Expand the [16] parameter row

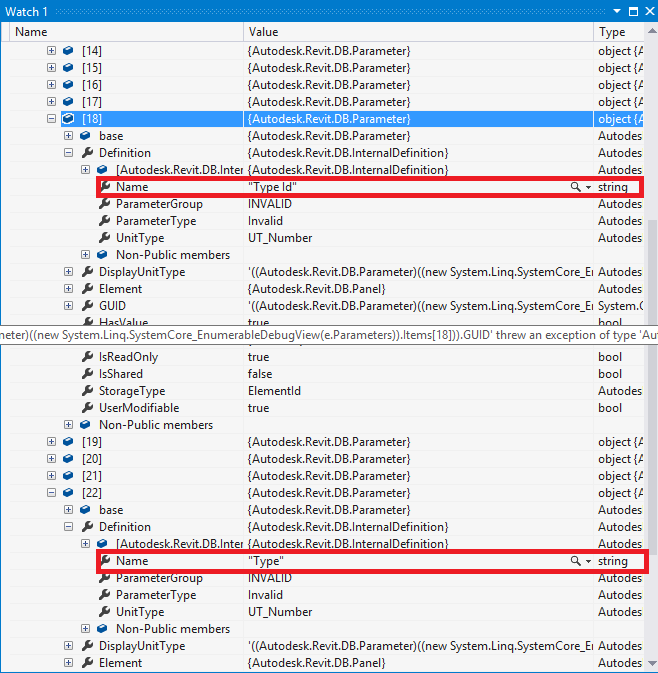(51, 85)
